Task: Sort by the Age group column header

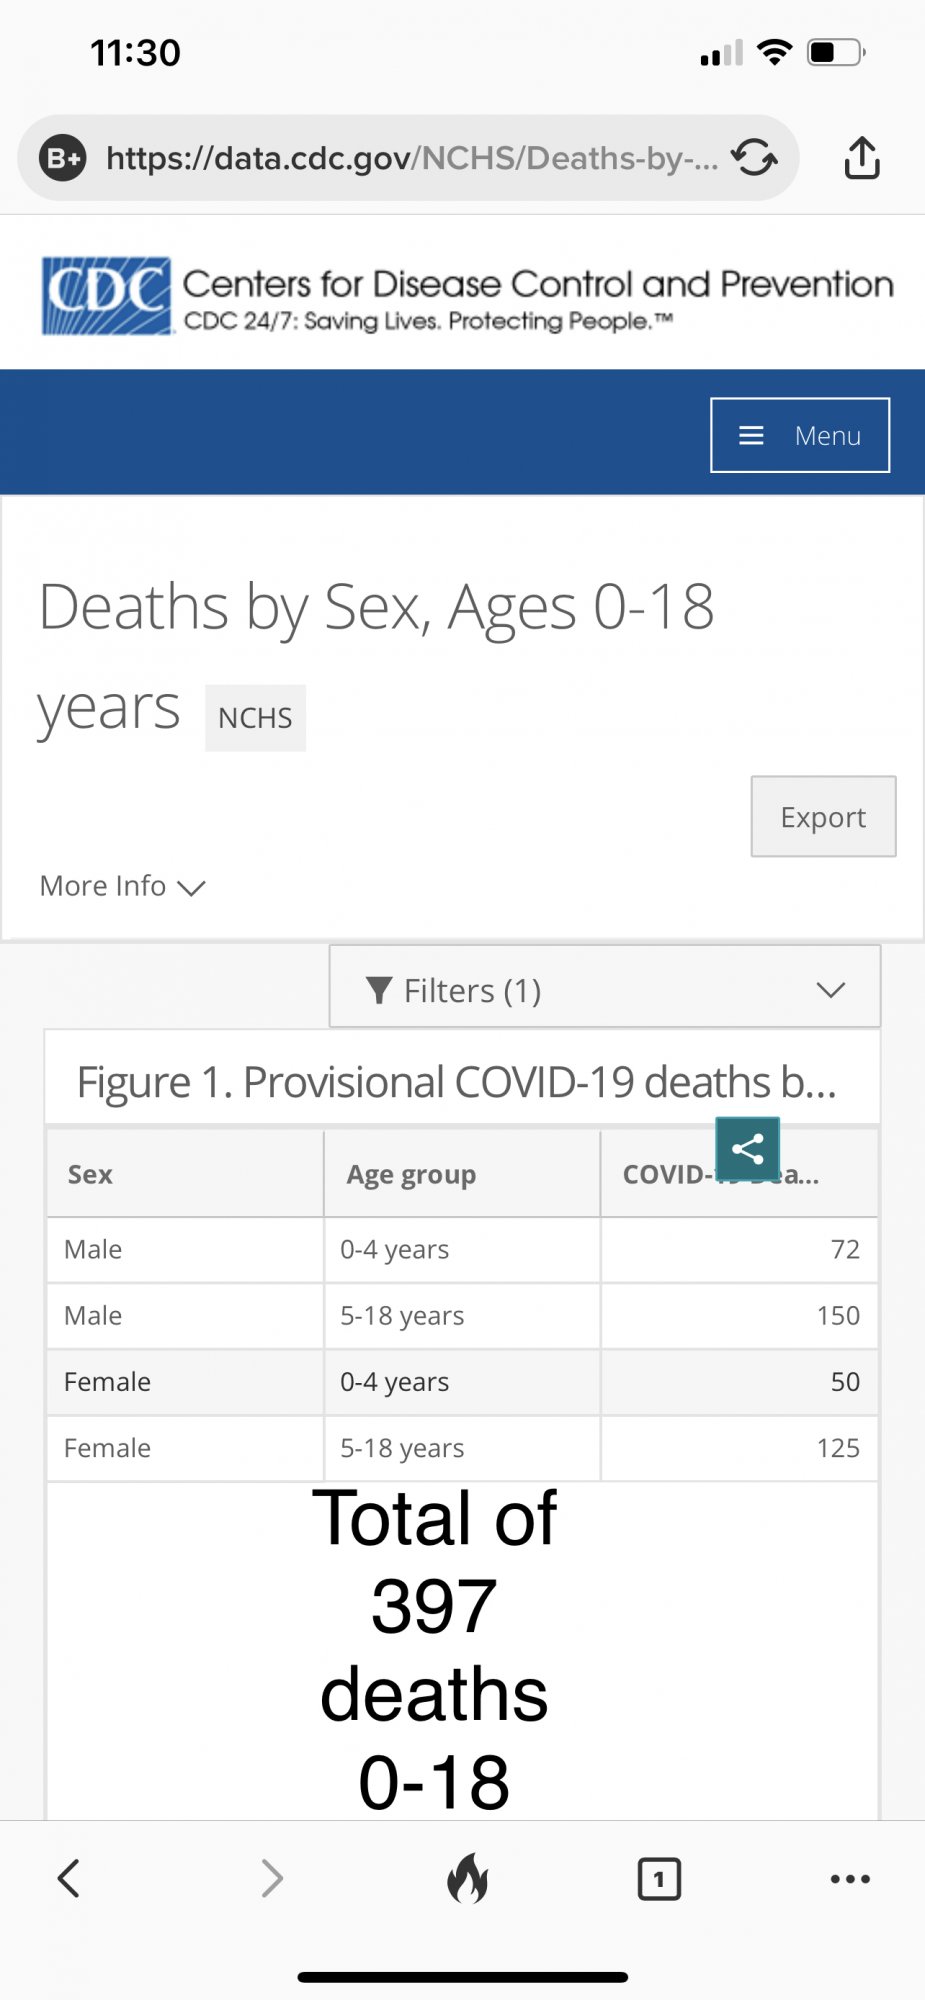Action: pos(411,1174)
